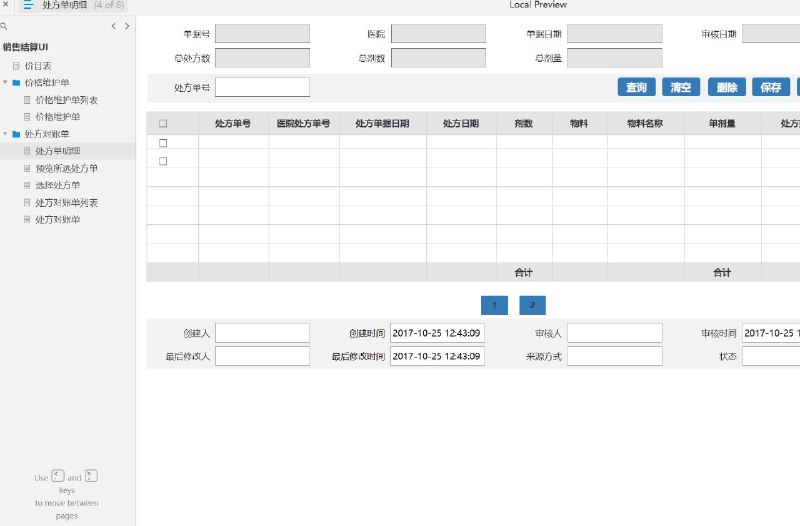
Task: Click the 状态 input field
Action: pyautogui.click(x=771, y=356)
